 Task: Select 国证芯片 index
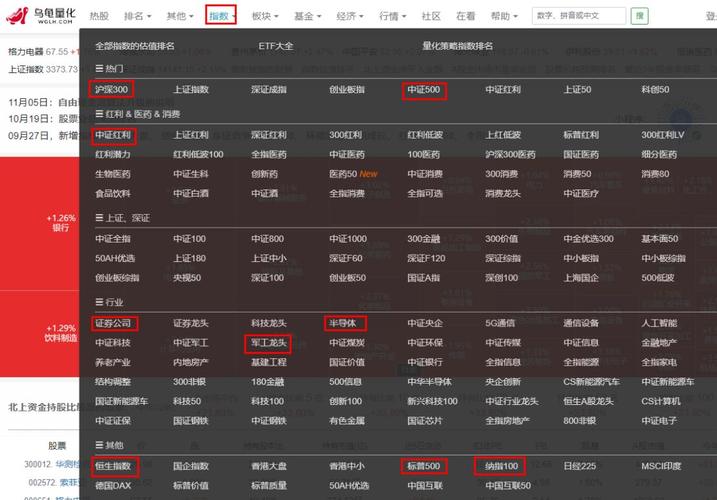pyautogui.click(x=425, y=420)
